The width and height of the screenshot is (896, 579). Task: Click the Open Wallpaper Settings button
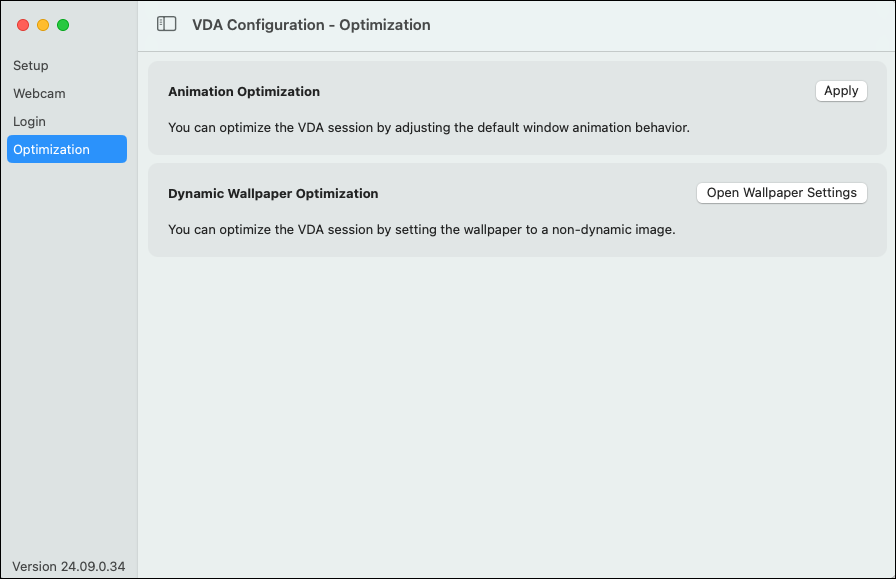(x=781, y=193)
